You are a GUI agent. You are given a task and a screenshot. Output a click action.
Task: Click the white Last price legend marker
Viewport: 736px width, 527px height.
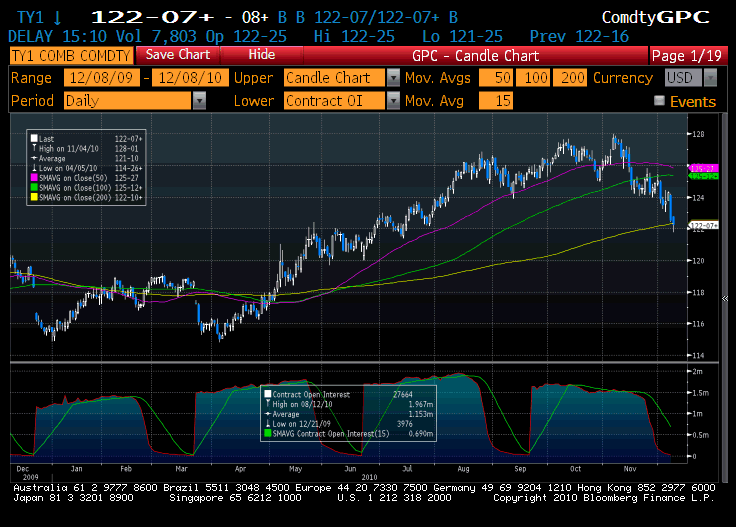[x=34, y=138]
